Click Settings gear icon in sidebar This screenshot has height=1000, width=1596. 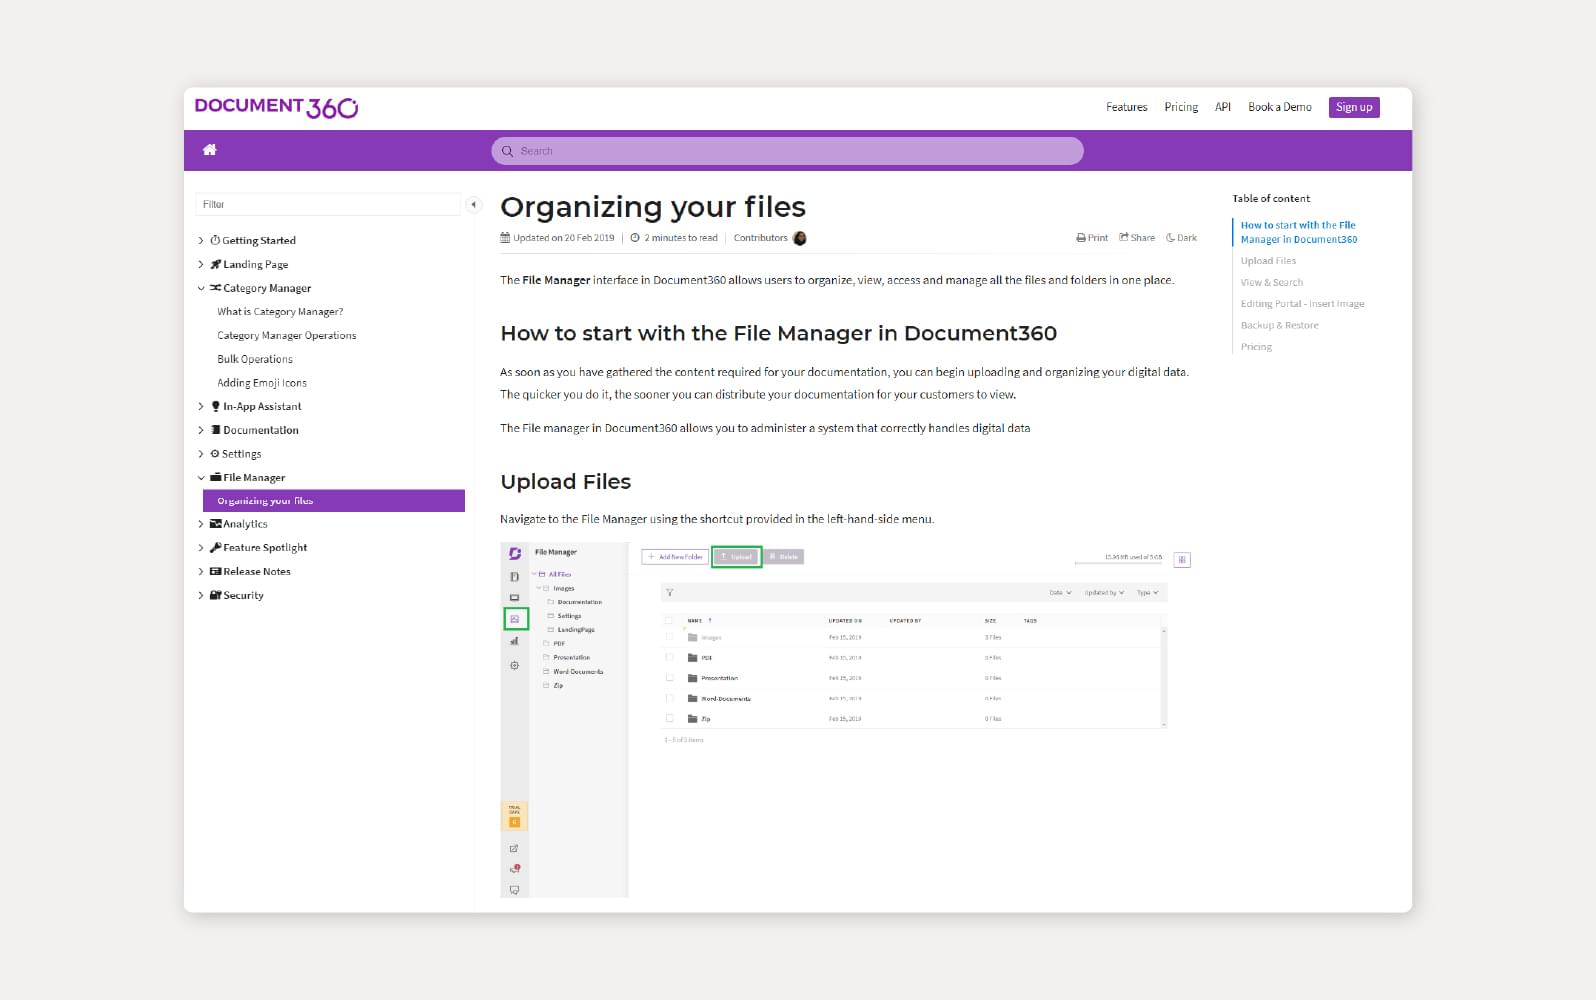click(x=215, y=454)
